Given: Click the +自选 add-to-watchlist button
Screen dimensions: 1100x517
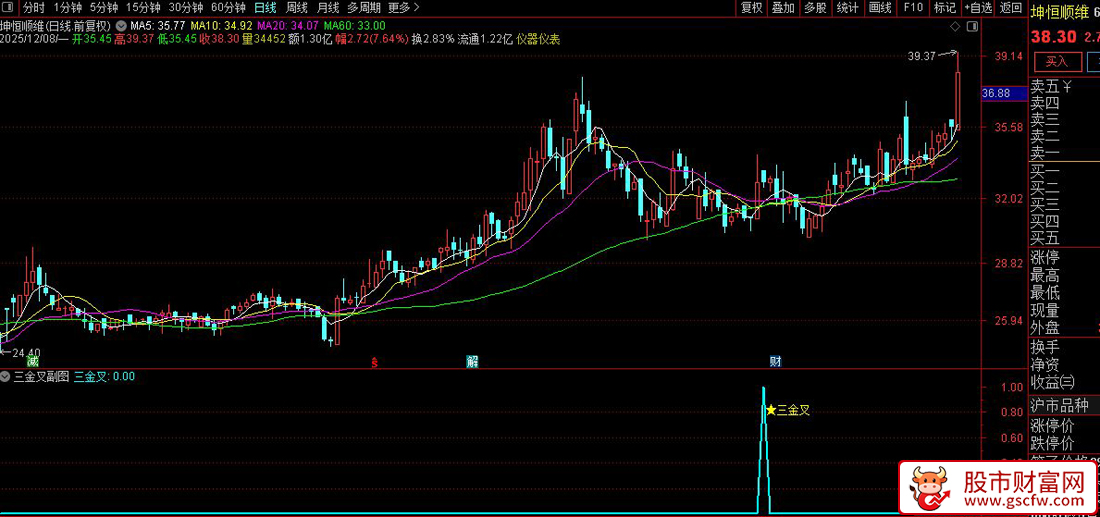Looking at the screenshot, I should (977, 8).
